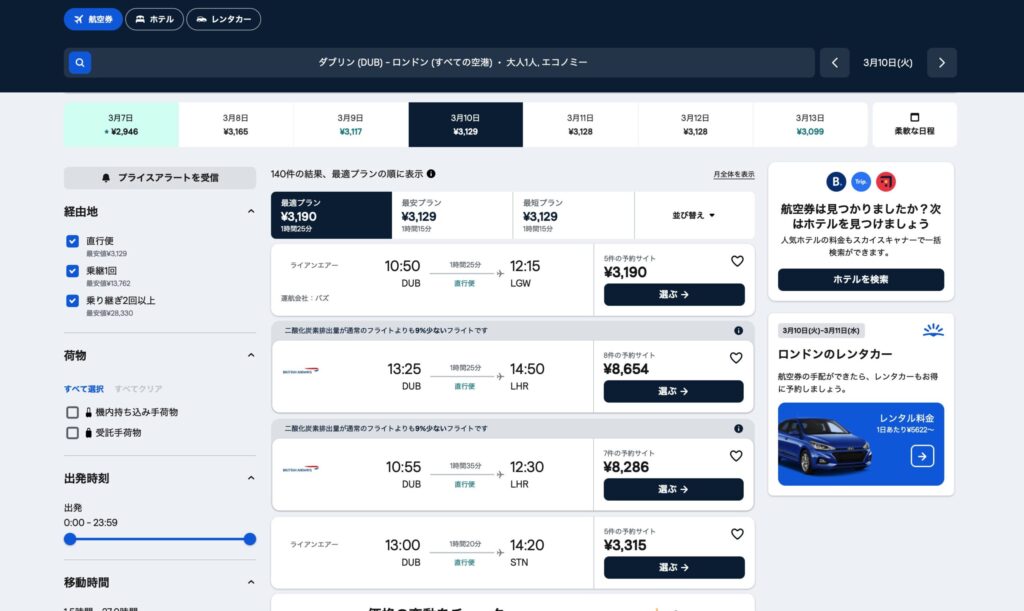Click arrow icon on rental car banner

pos(922,457)
